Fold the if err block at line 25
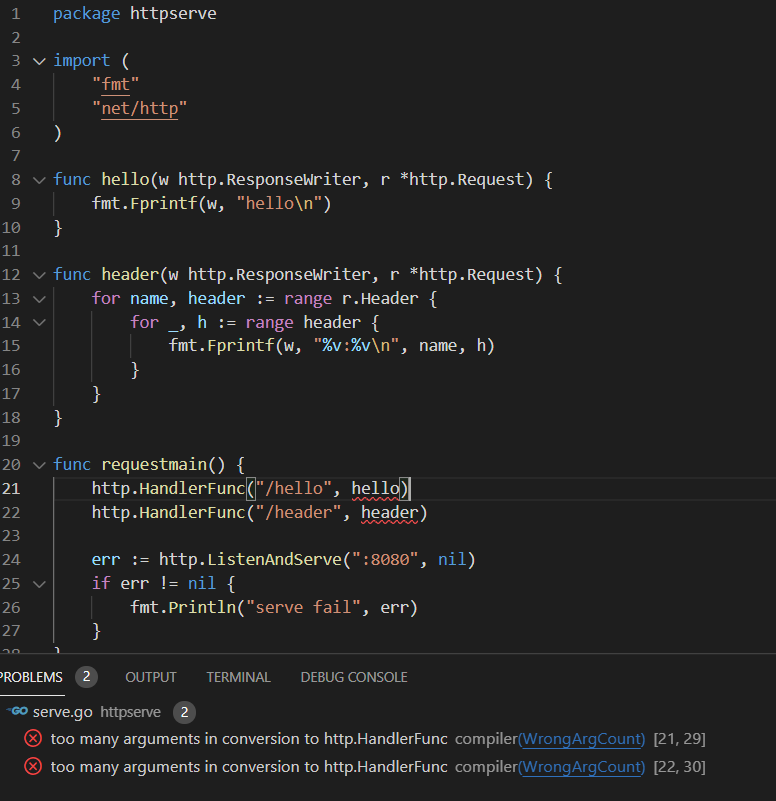The height and width of the screenshot is (801, 776). pos(39,584)
